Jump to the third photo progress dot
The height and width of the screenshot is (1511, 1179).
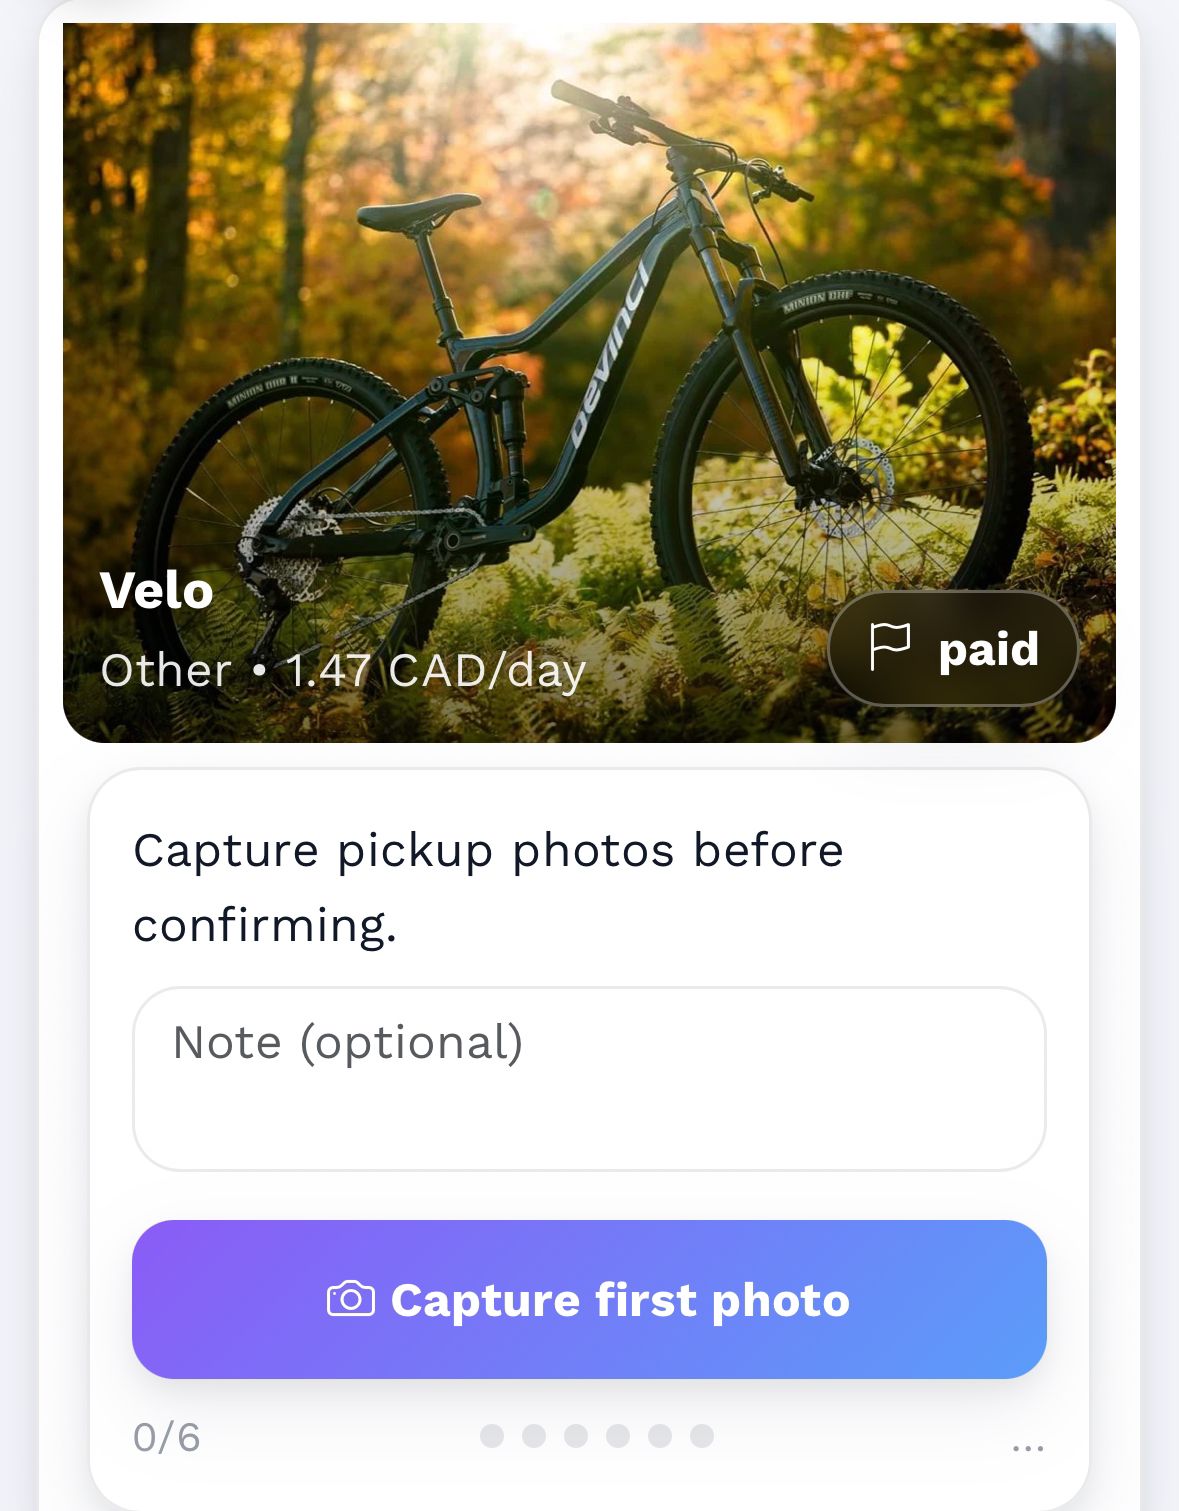(576, 1436)
